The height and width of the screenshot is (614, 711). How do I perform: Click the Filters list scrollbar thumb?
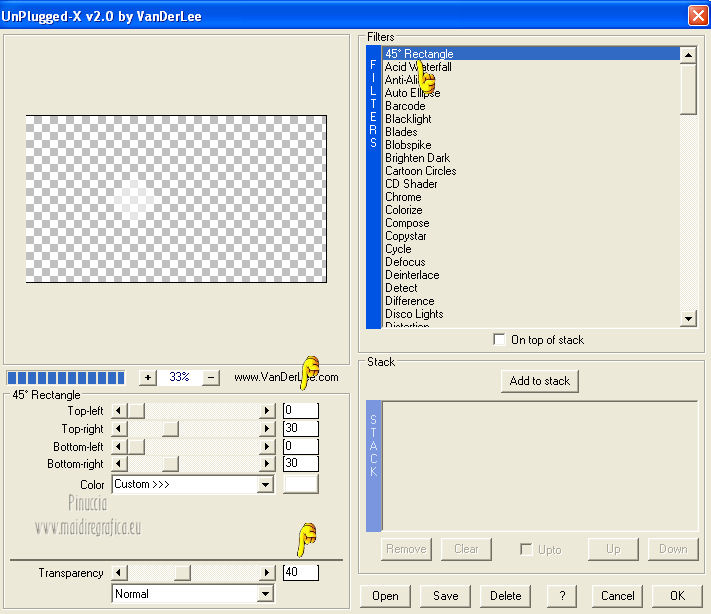[688, 89]
